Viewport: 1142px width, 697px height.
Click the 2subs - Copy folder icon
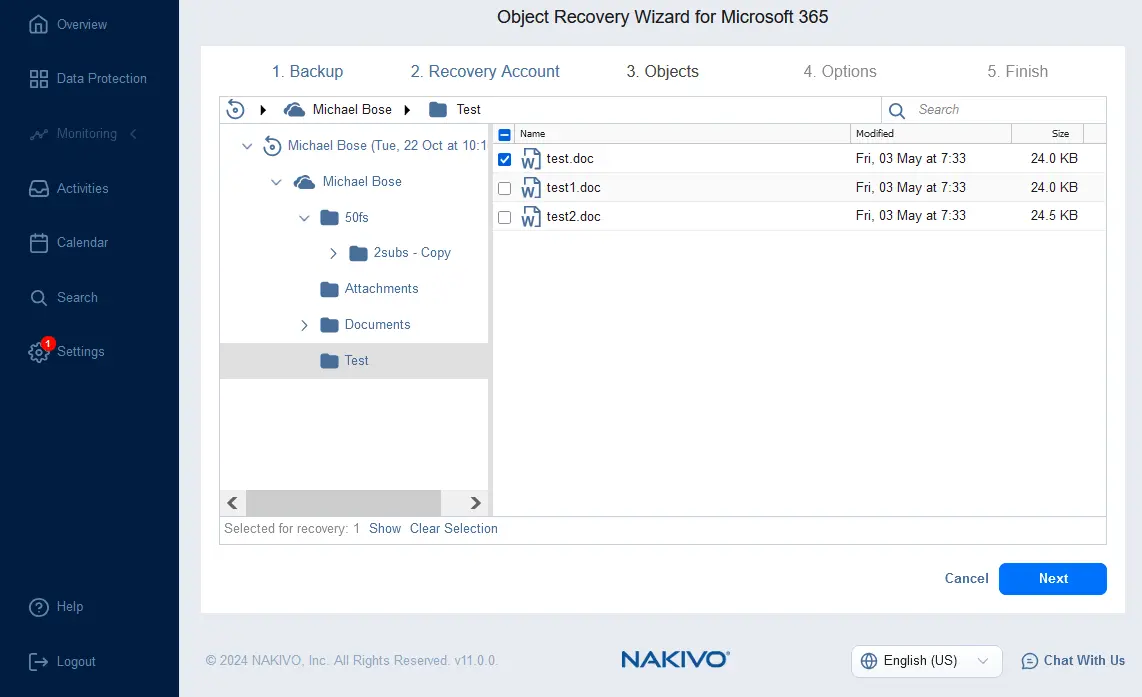click(358, 253)
